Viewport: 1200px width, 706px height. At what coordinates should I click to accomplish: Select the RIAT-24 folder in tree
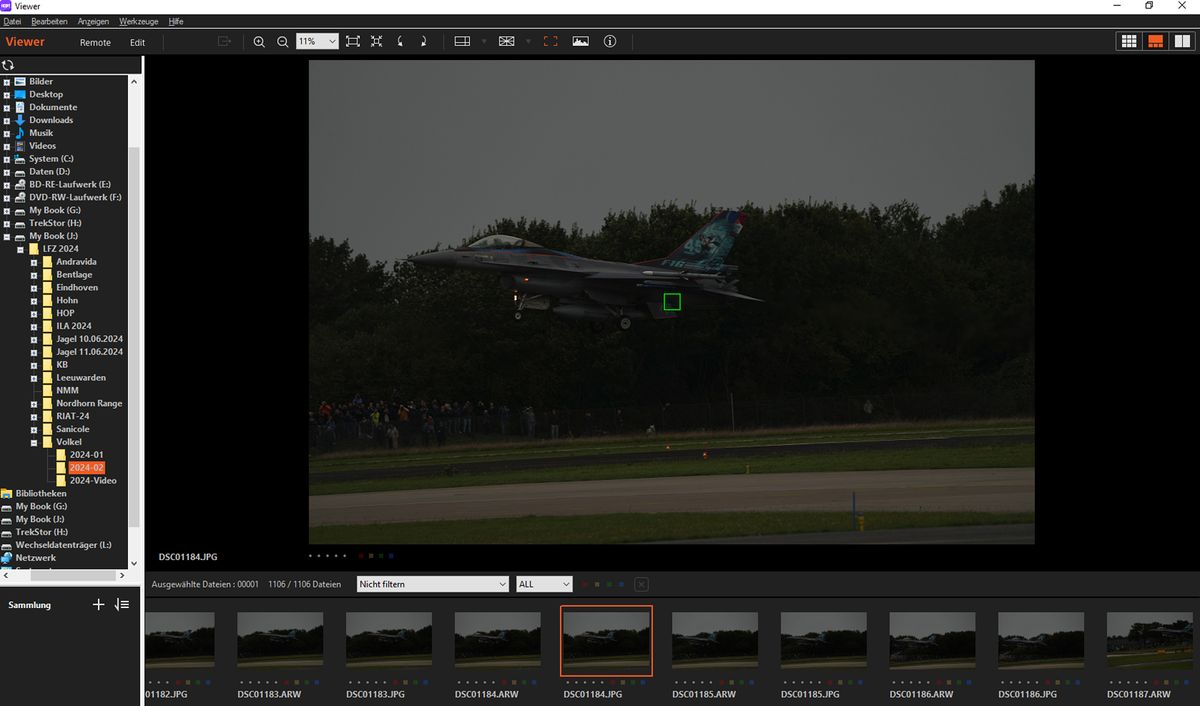[x=72, y=416]
